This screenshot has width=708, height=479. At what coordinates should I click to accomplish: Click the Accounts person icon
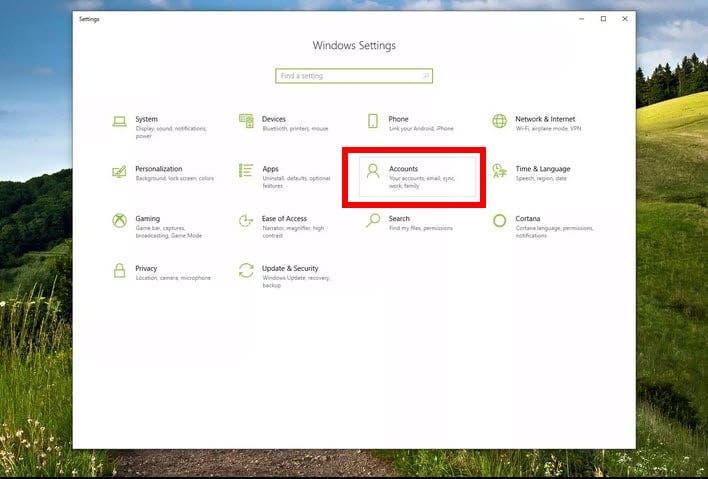373,171
